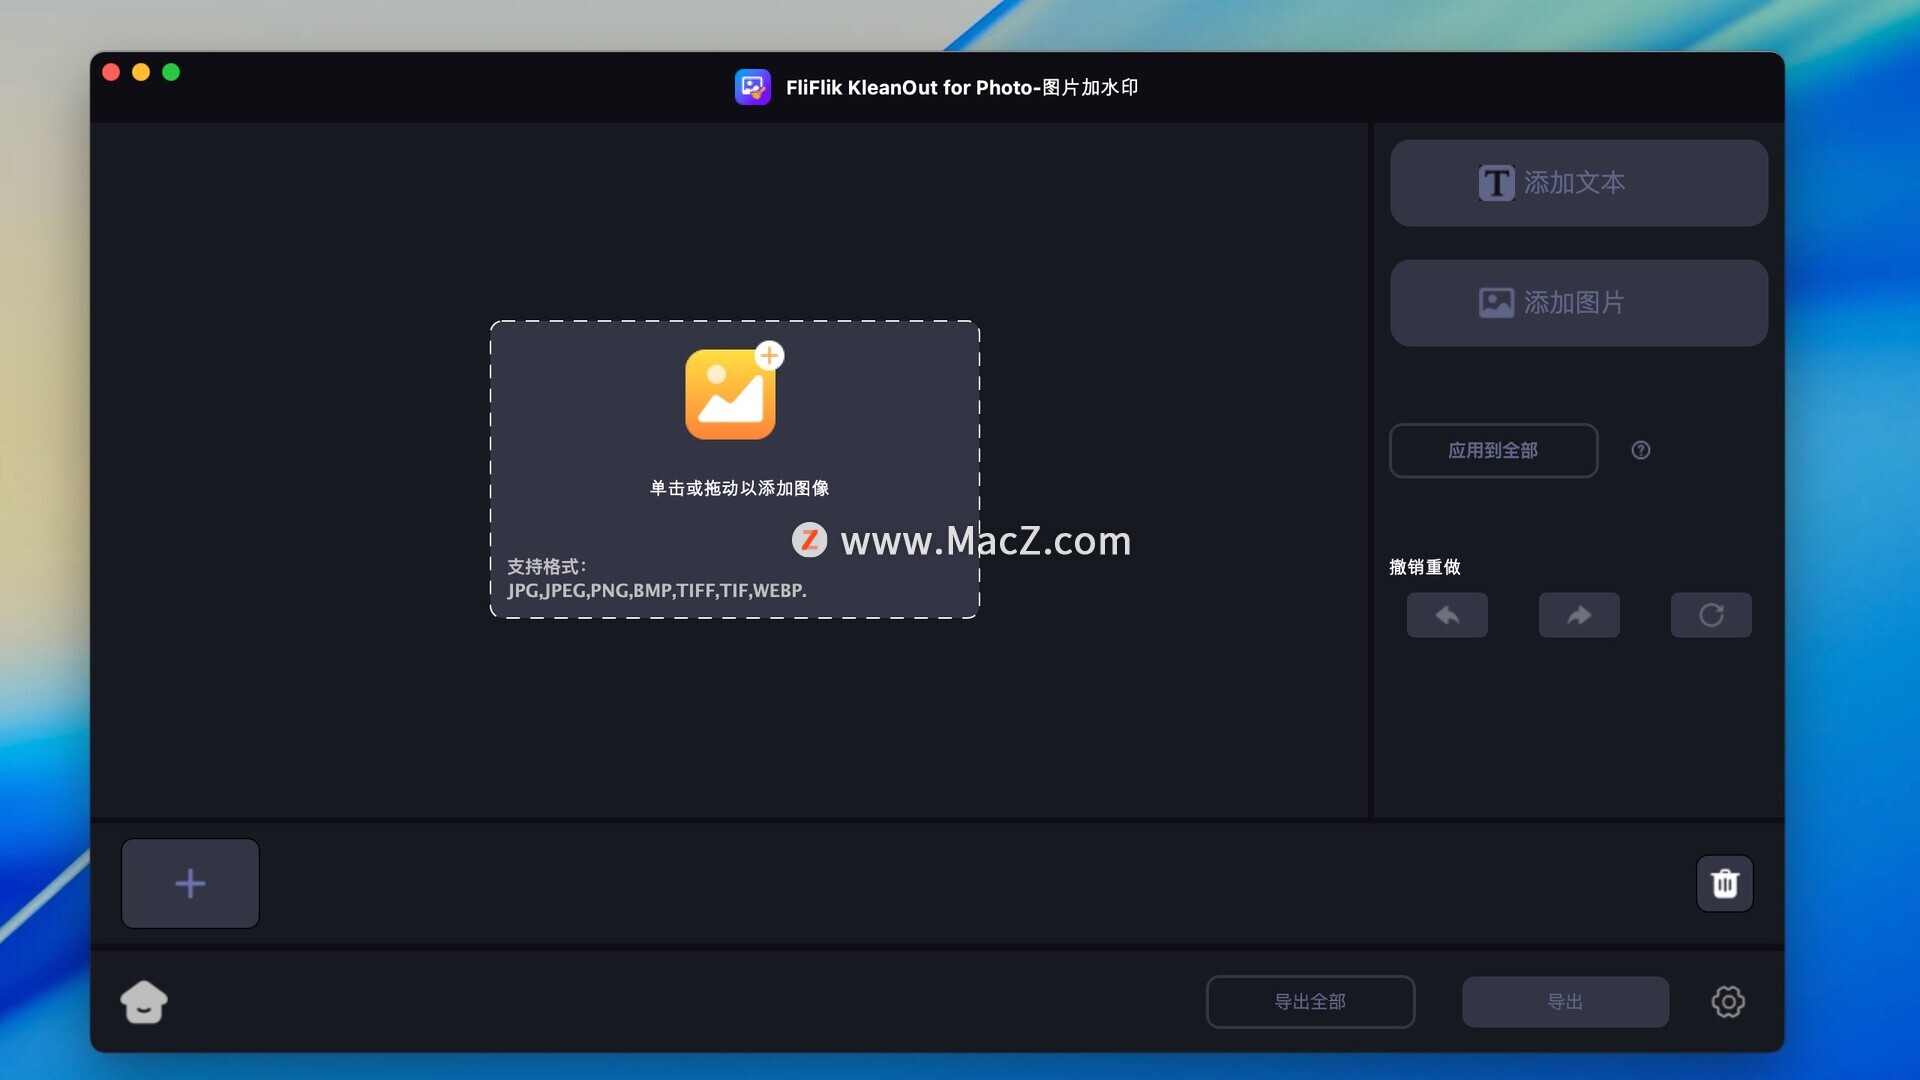Click Apply to All (应用到全部) button

click(x=1493, y=451)
